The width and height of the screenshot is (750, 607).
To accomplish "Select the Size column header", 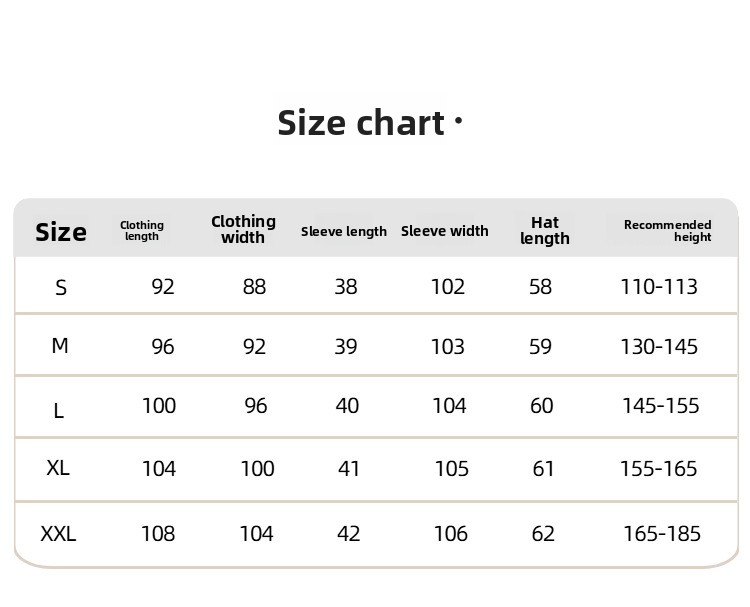I will (x=61, y=232).
